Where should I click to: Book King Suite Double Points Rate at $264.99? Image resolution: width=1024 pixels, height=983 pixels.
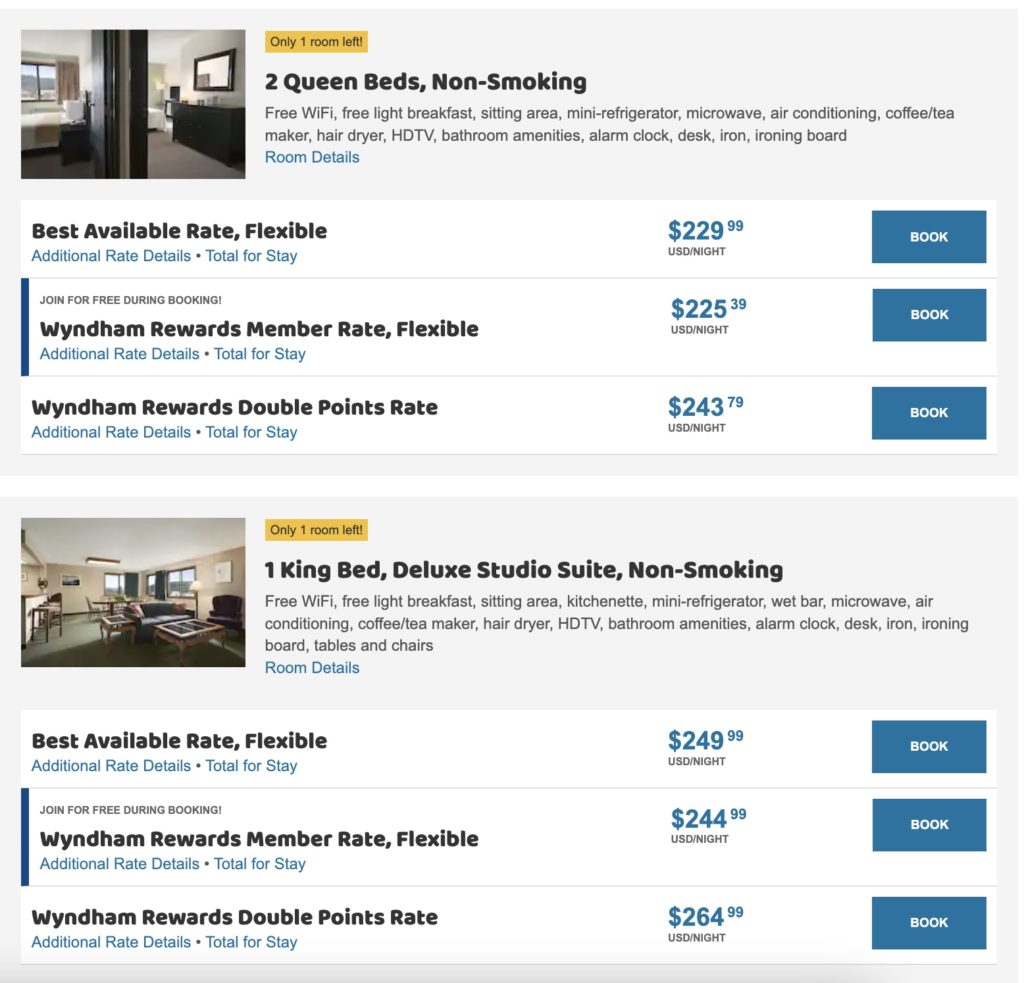928,923
